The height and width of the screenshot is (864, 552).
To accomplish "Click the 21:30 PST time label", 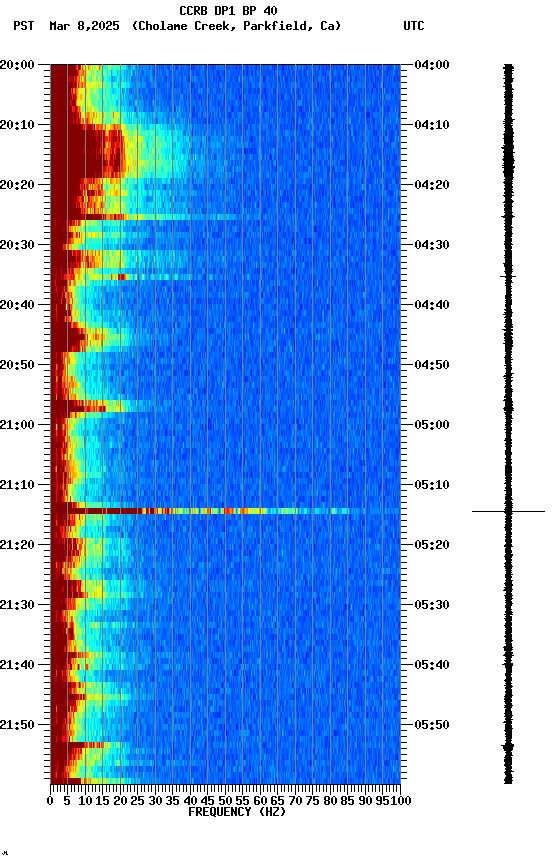I will [17, 606].
